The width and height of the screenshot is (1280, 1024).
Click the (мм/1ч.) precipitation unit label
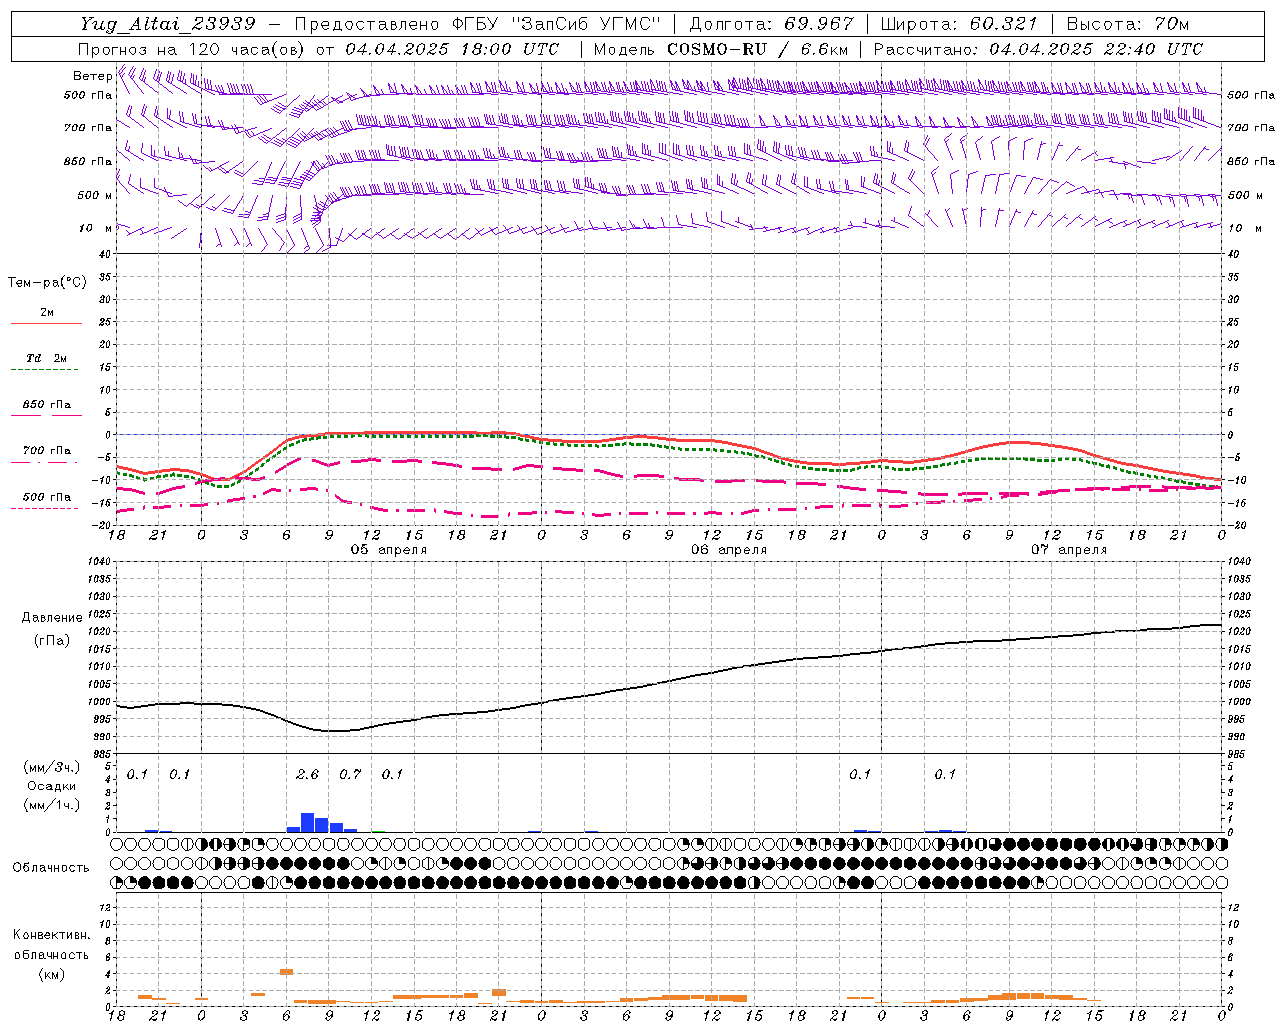pos(52,805)
